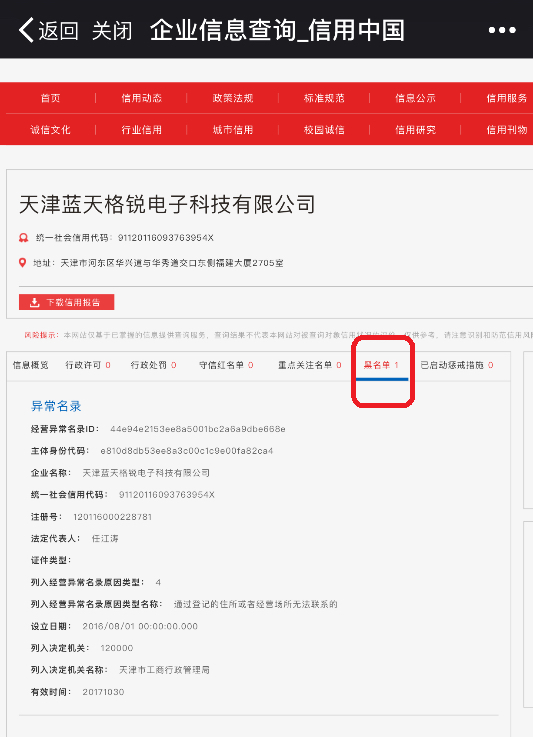The width and height of the screenshot is (533, 737).
Task: Switch to the 重点关注名单 tab
Action: (309, 365)
